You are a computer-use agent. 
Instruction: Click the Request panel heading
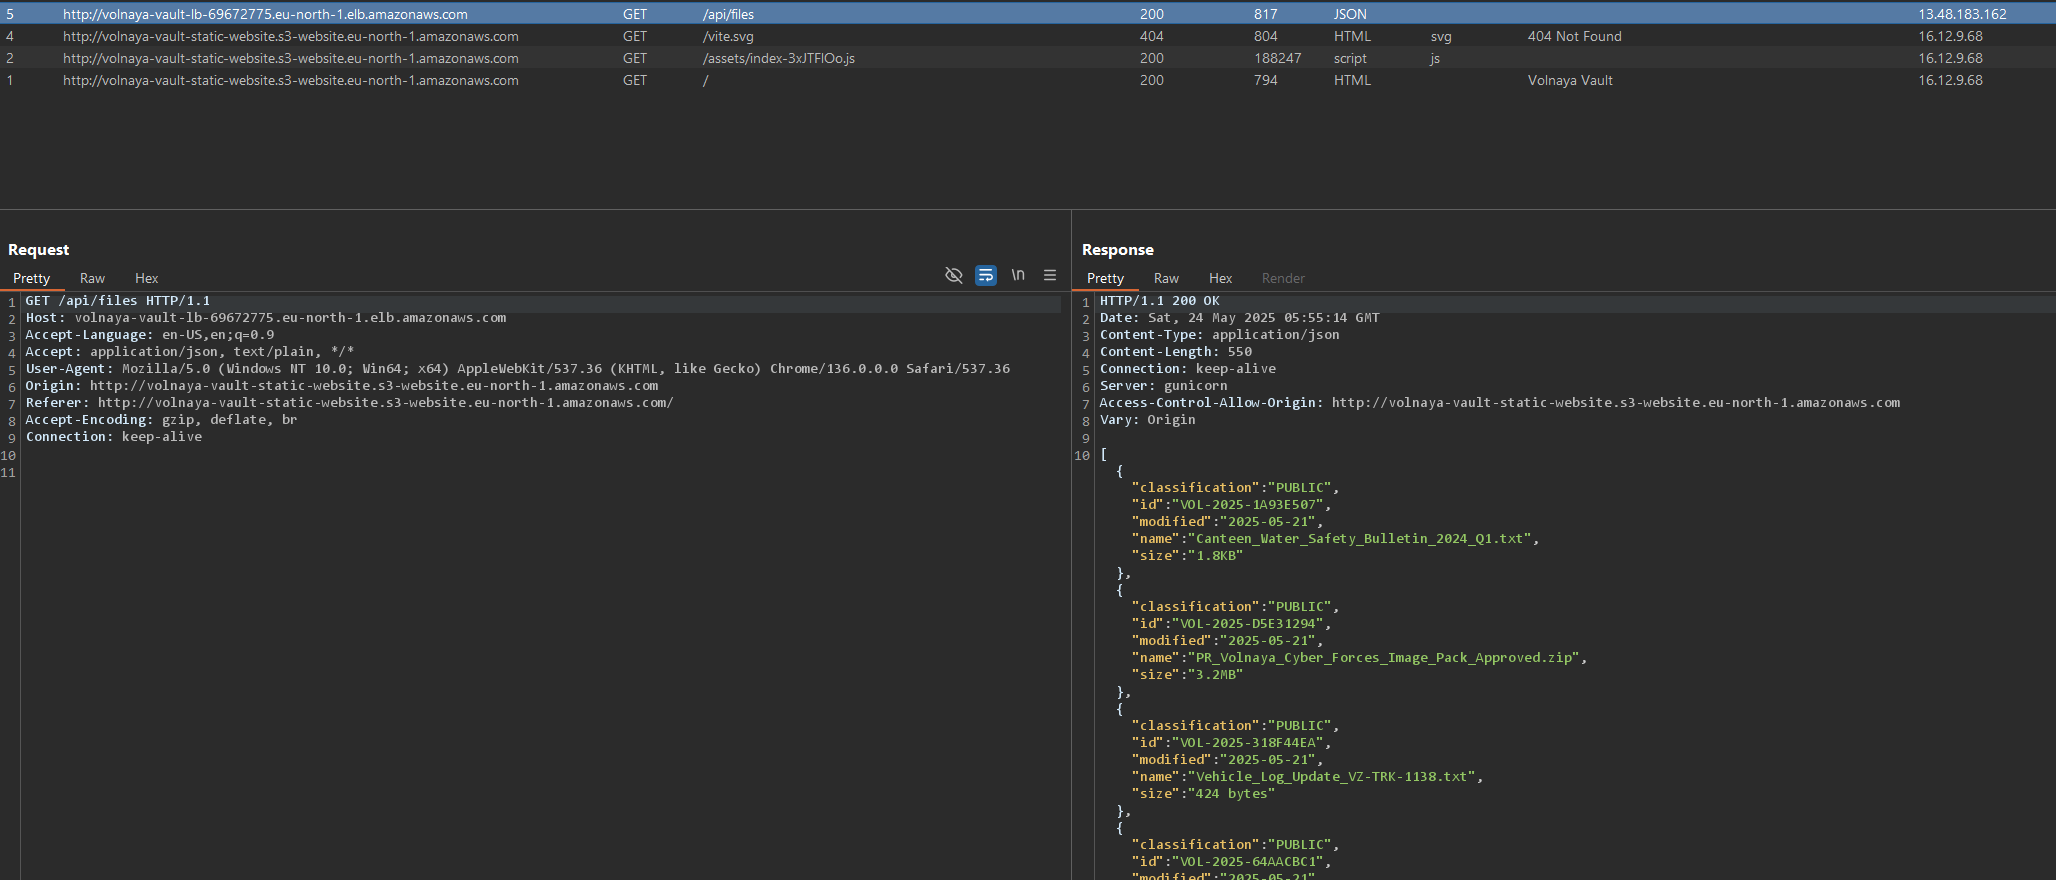(x=39, y=250)
